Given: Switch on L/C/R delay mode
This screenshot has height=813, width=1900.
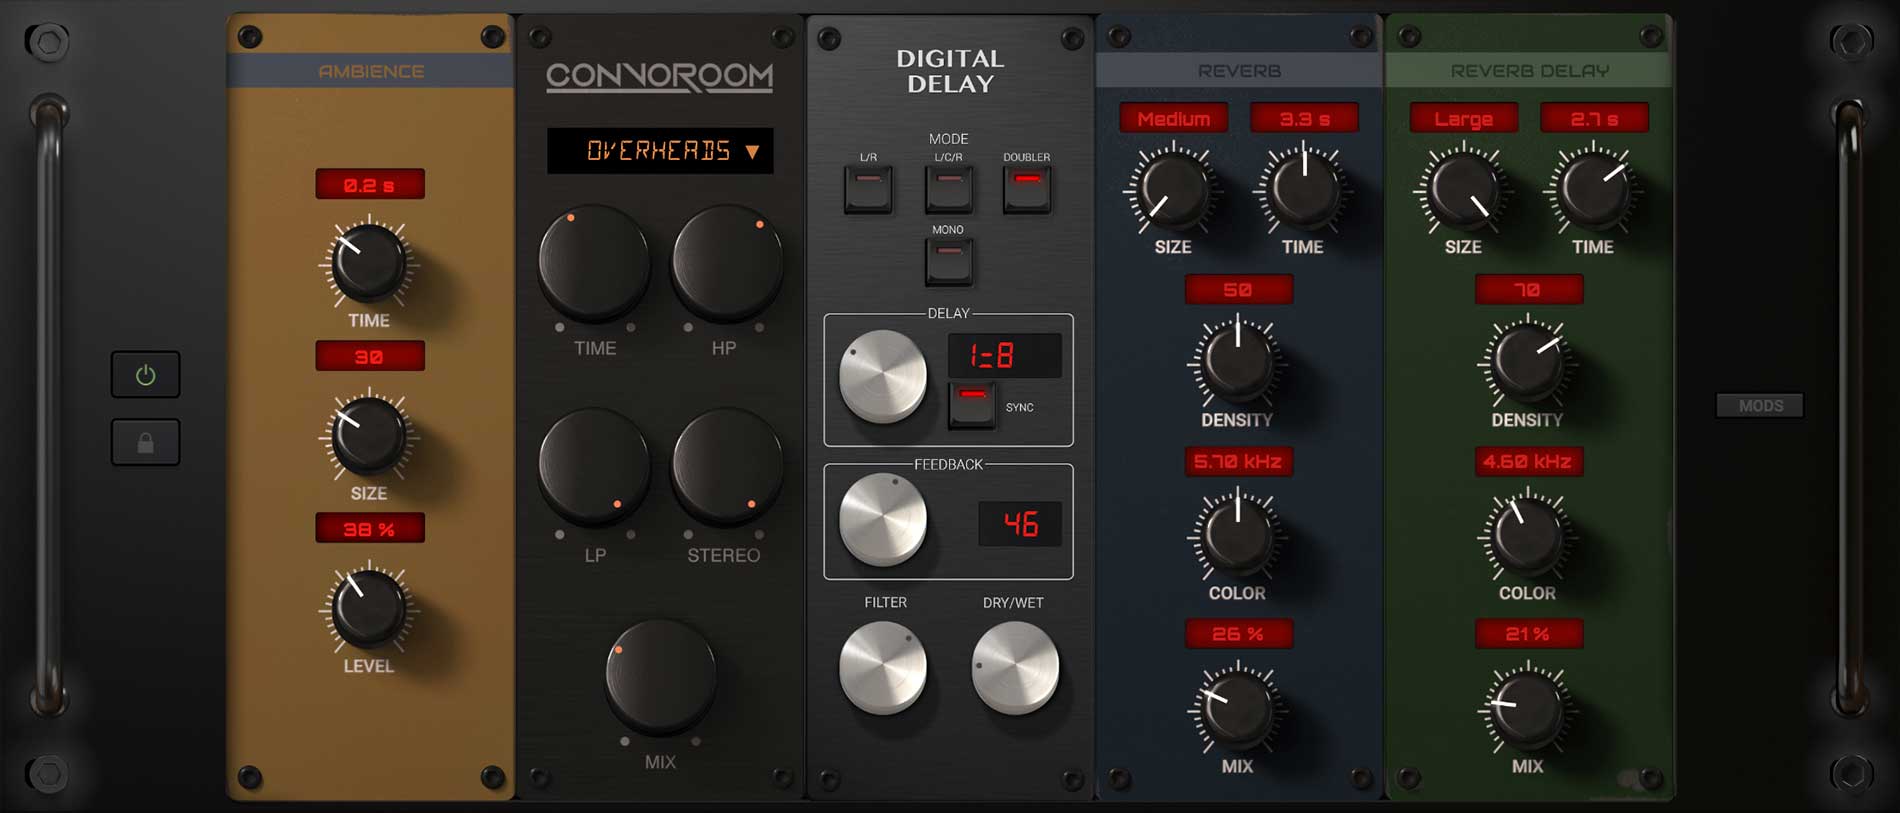Looking at the screenshot, I should click(948, 188).
